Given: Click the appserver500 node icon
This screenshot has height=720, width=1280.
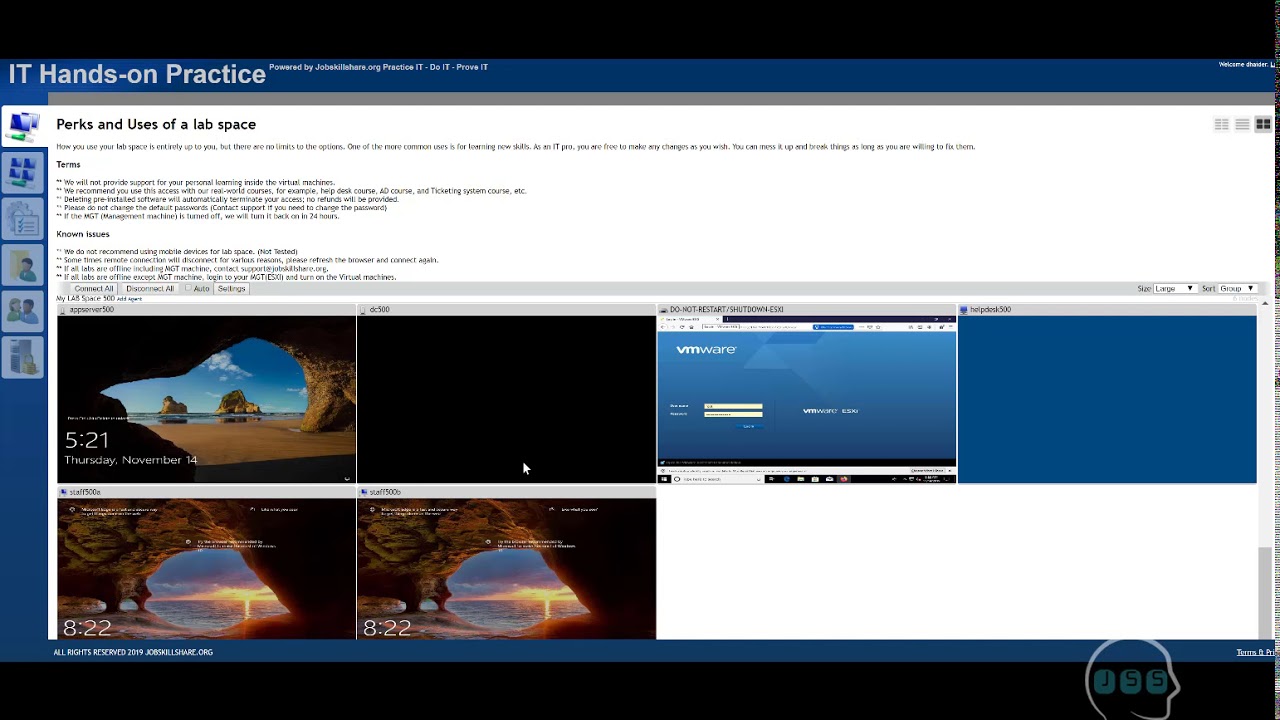Looking at the screenshot, I should pyautogui.click(x=64, y=310).
